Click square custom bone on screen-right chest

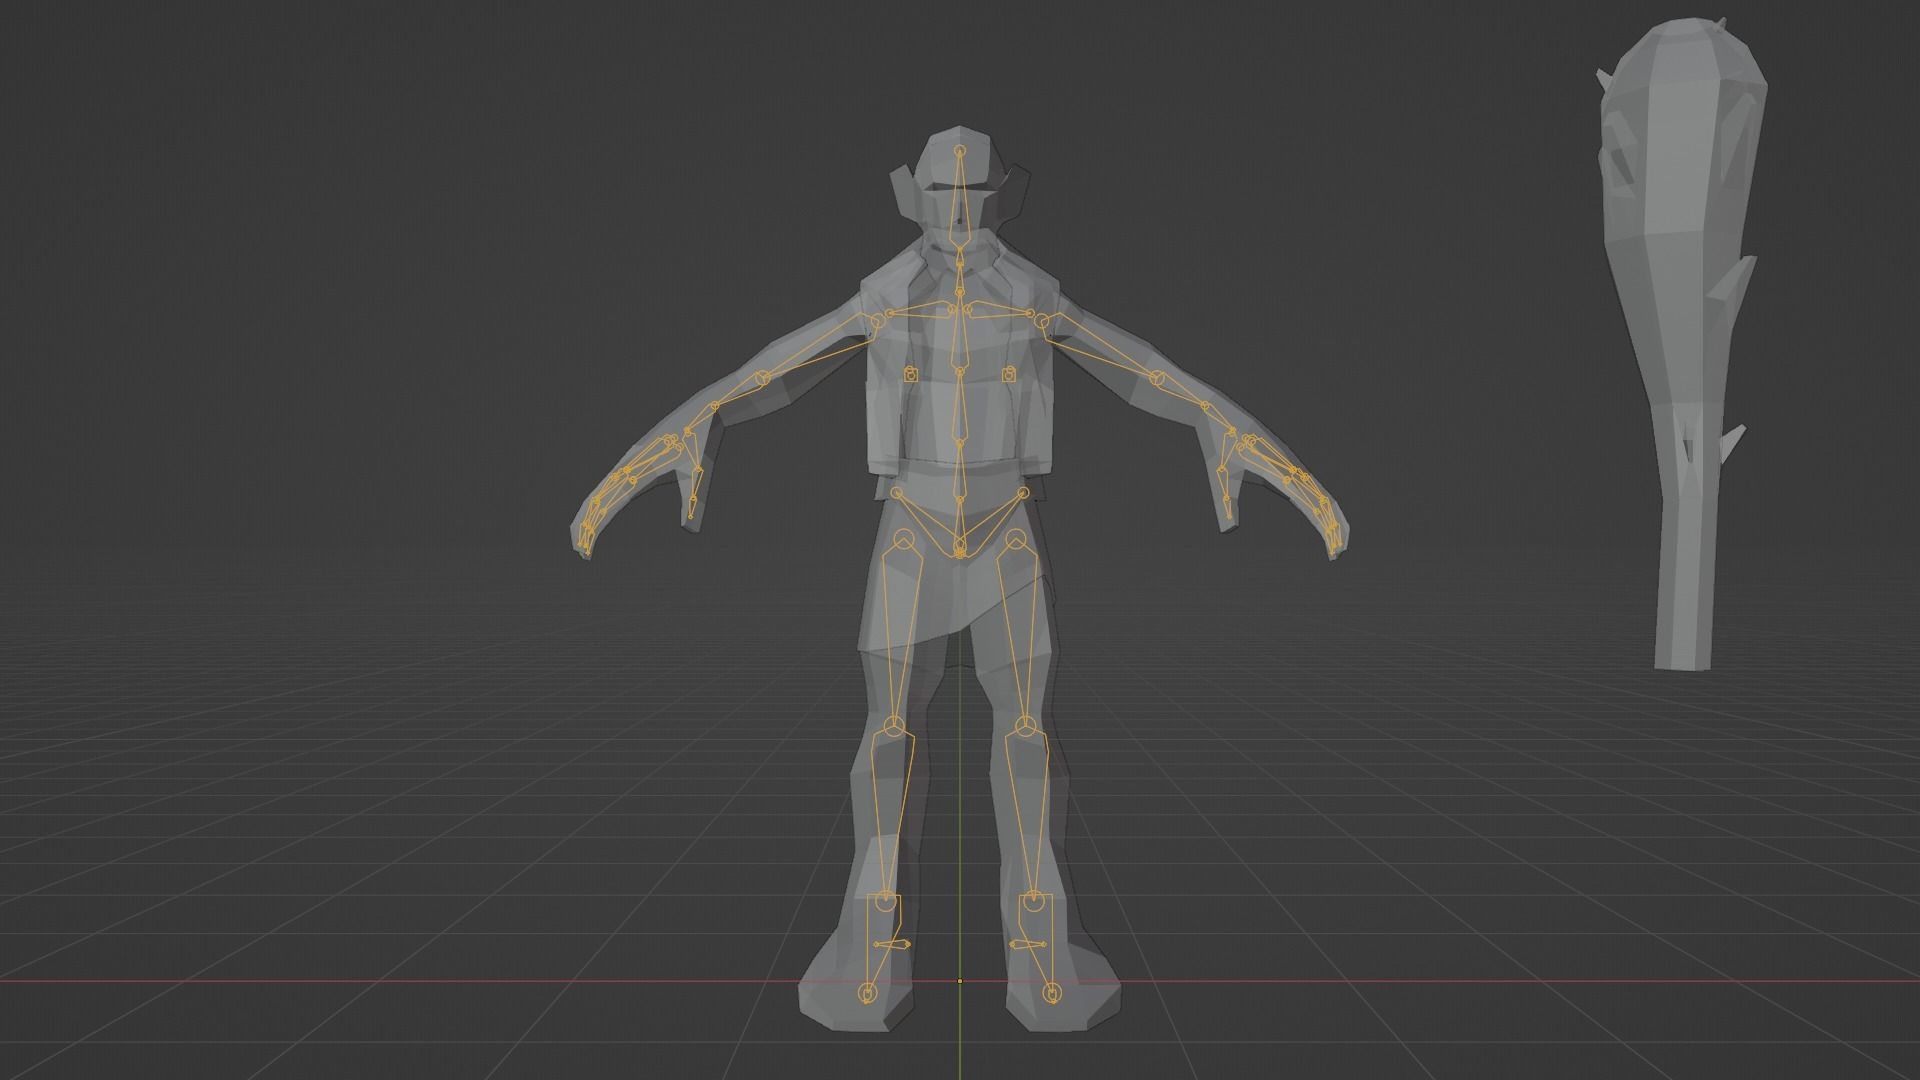tap(1009, 375)
